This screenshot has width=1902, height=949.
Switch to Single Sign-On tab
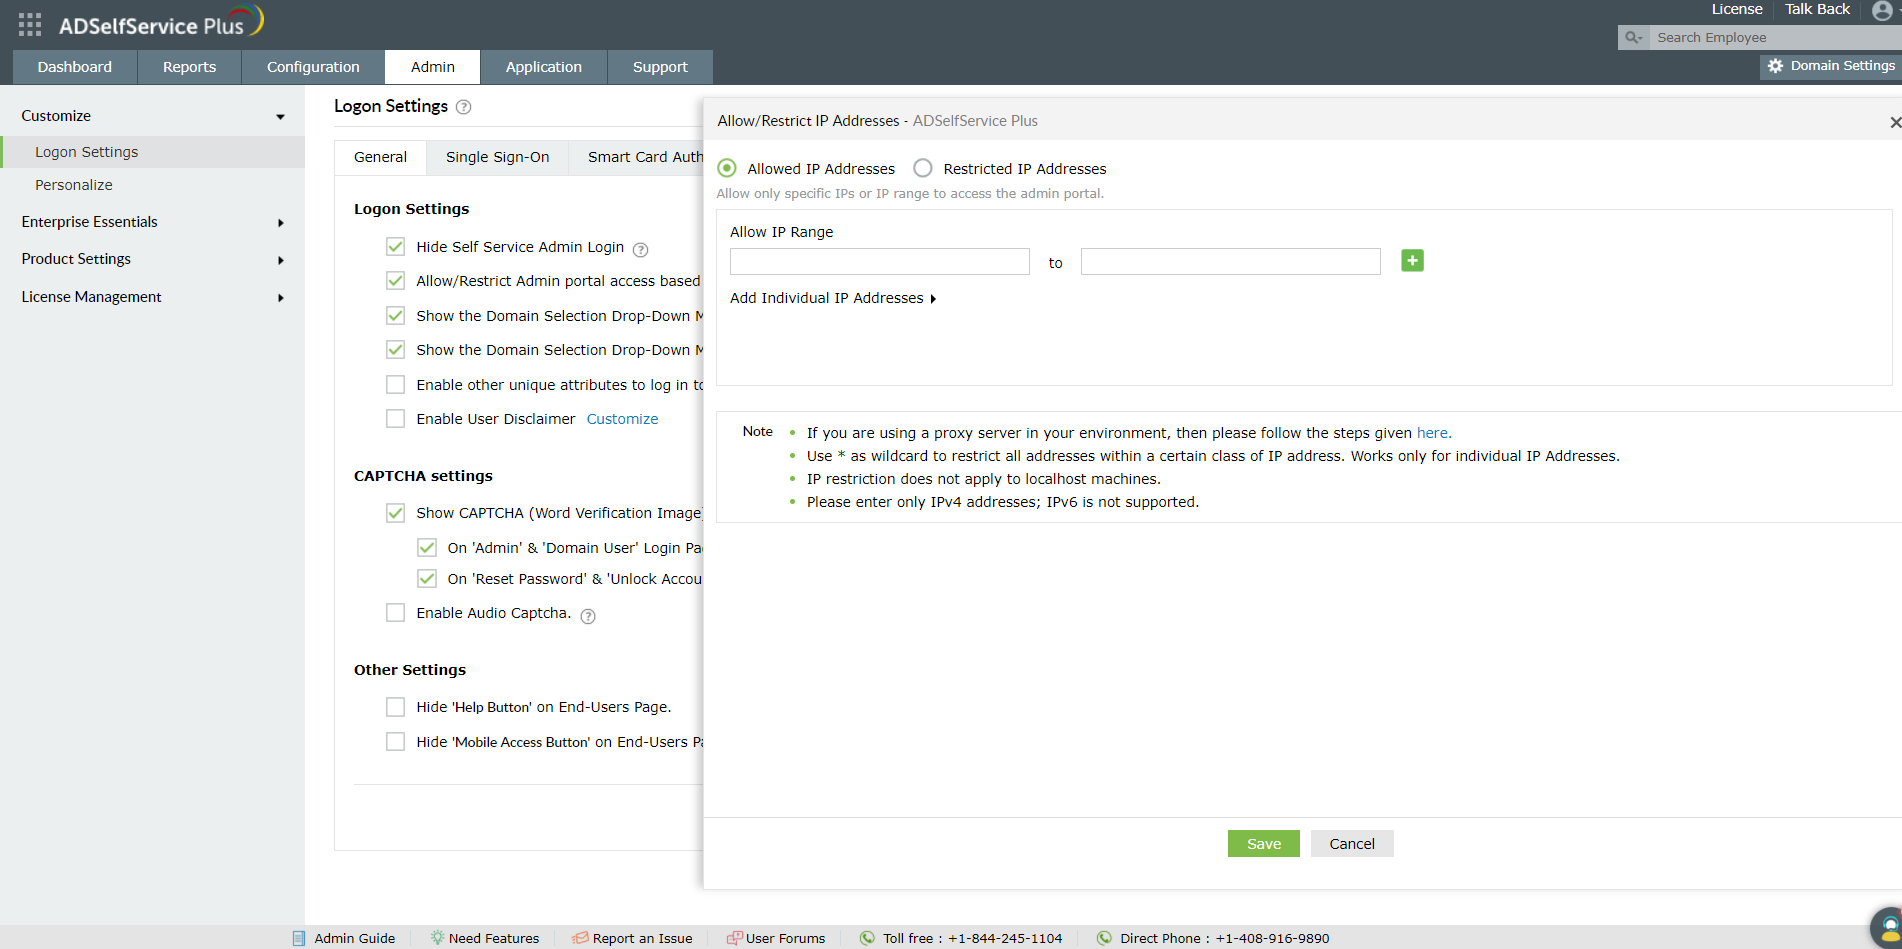coord(497,157)
